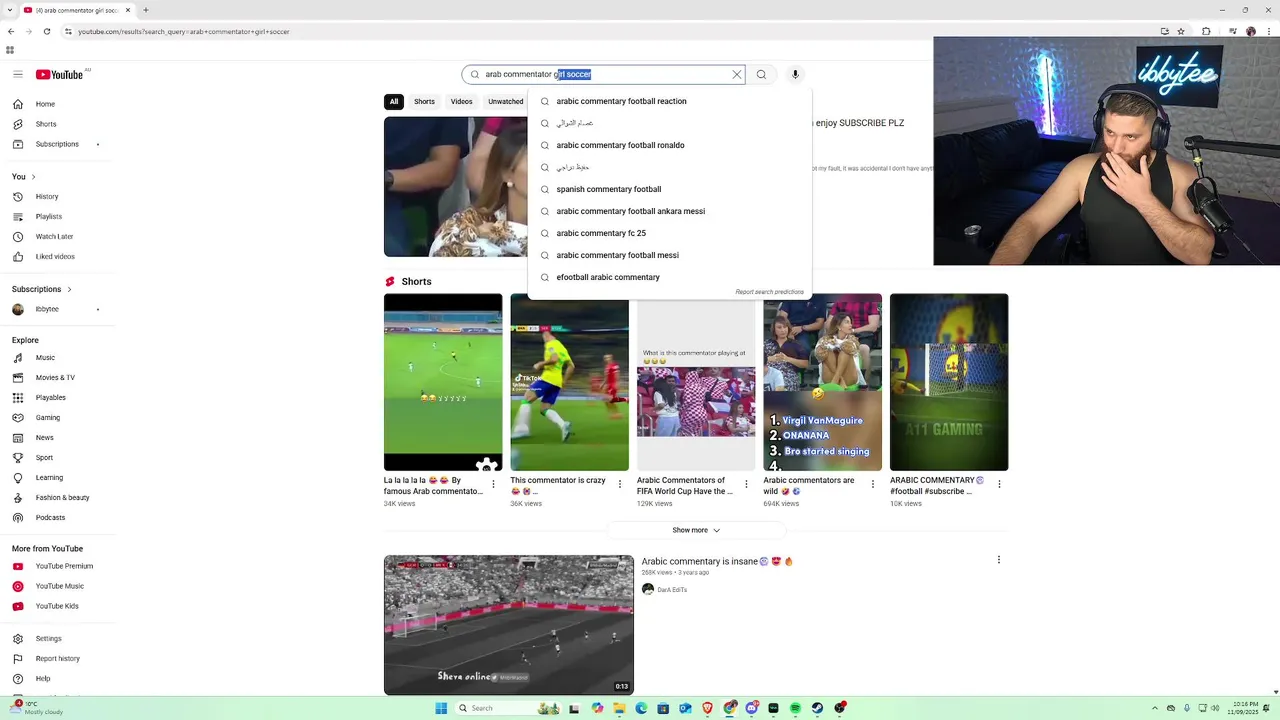Open options for 'ARABIC COMMENTARY' Short
The image size is (1280, 720).
[x=999, y=484]
